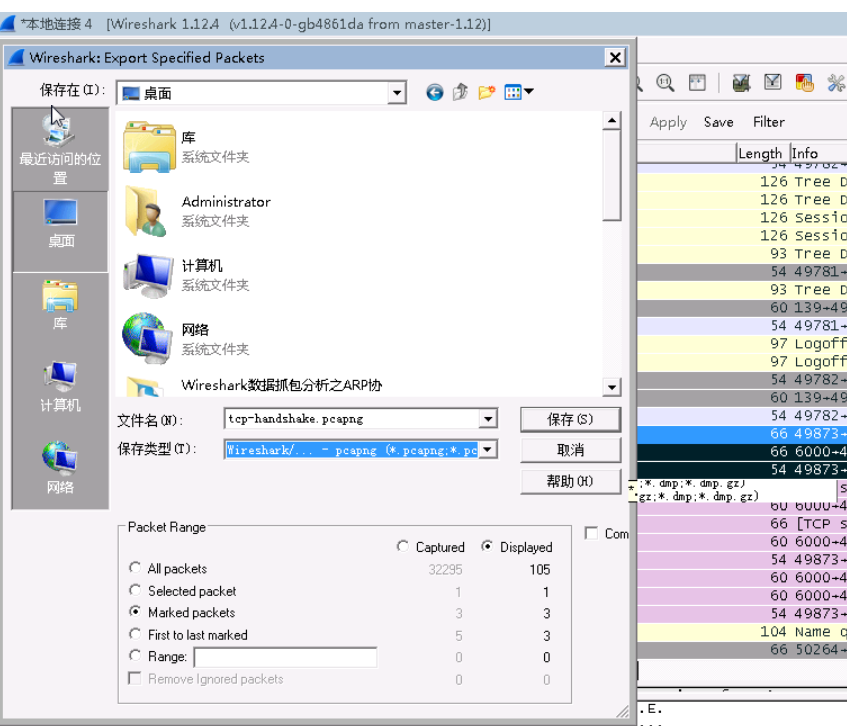
Task: Click Wireshark zoom 1:1 normal size icon
Action: pyautogui.click(x=665, y=83)
